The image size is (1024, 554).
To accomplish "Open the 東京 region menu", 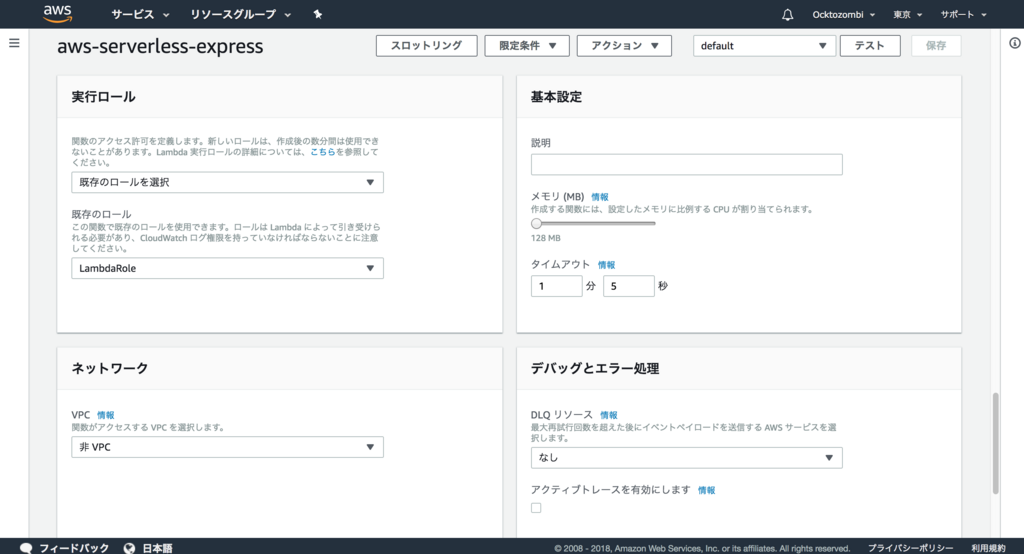I will (907, 14).
